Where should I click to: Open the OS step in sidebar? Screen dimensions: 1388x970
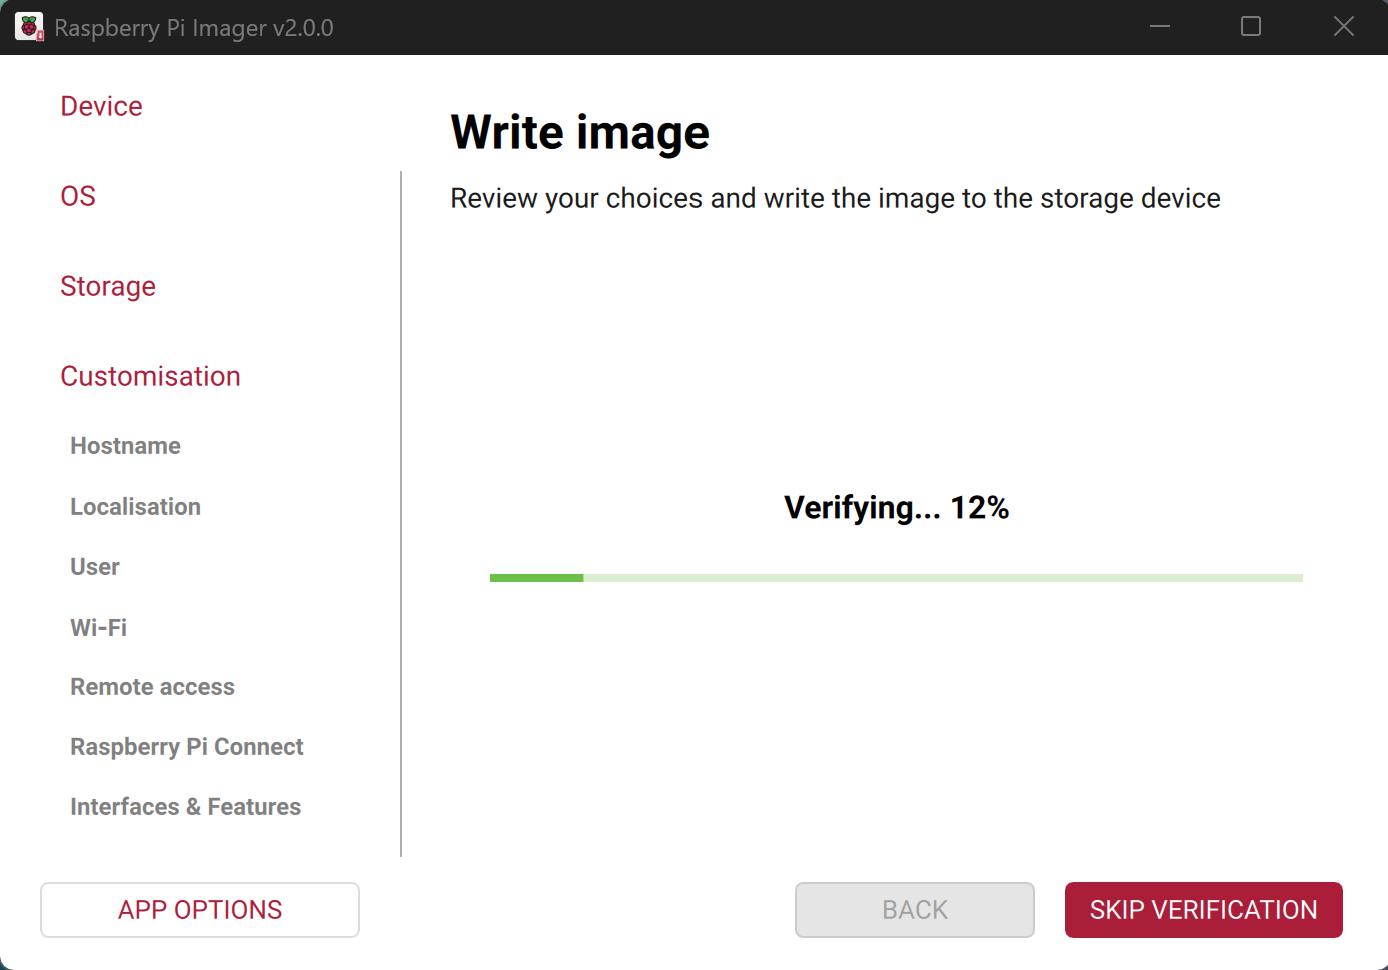[78, 196]
